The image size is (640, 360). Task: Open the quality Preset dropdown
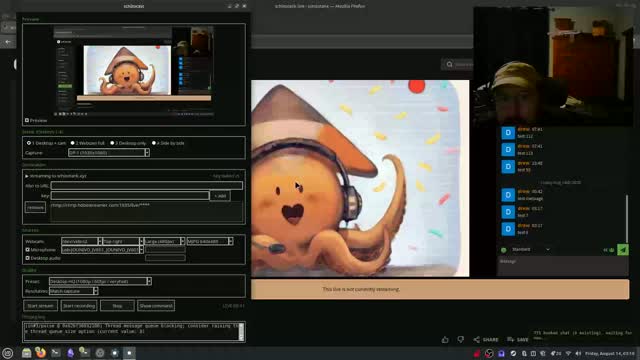click(100, 281)
